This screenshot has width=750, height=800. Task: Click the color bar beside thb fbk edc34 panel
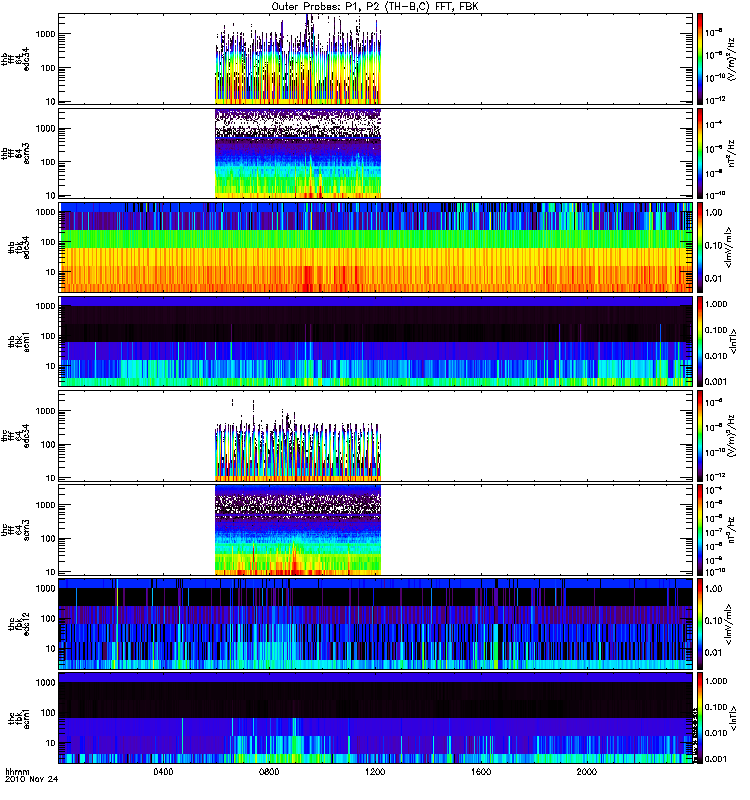[x=700, y=247]
